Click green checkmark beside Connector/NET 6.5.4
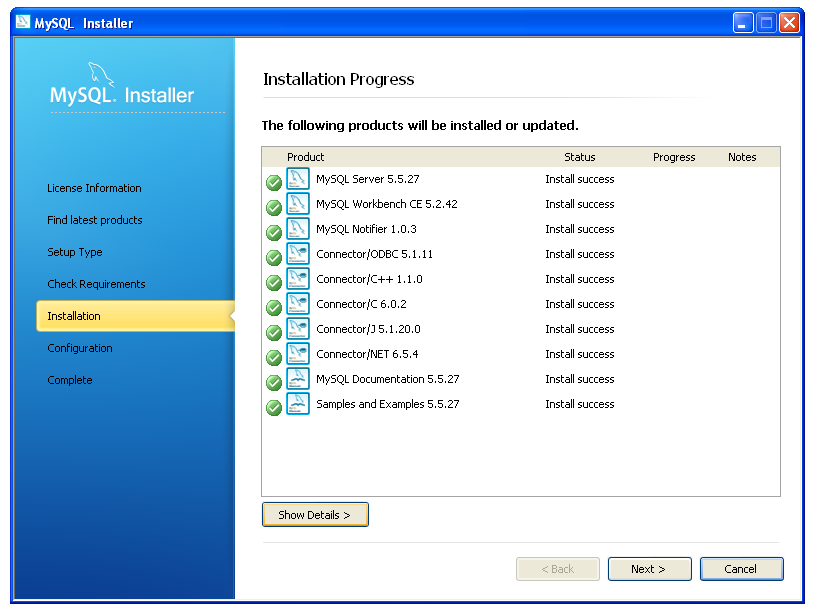 point(274,358)
